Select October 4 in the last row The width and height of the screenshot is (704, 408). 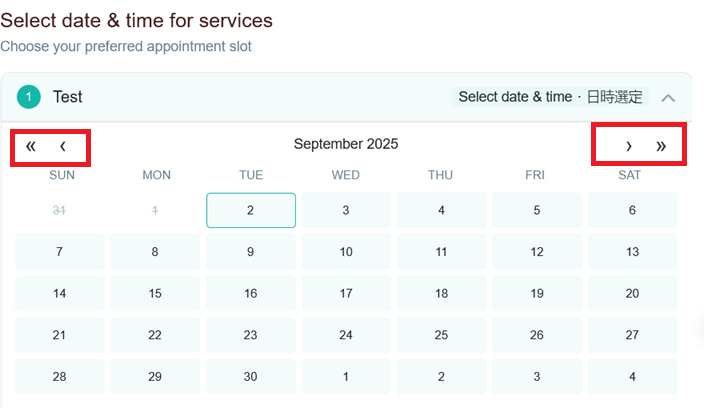coord(632,377)
